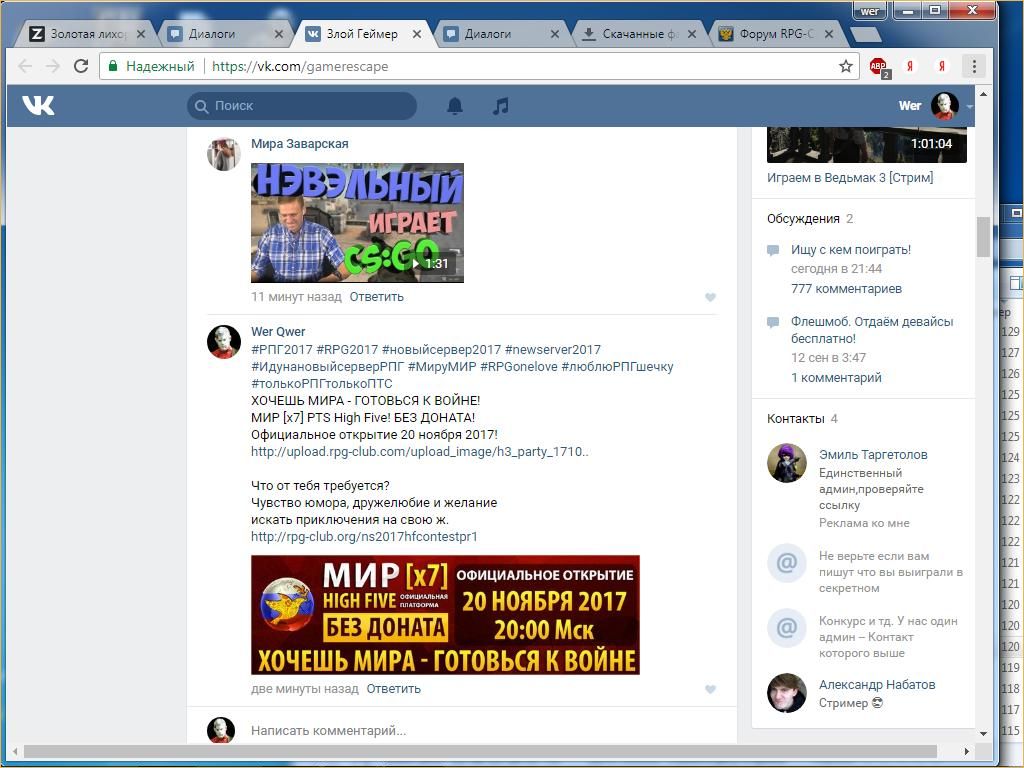1024x768 pixels.
Task: Click the vertical page scrollbar thumb
Action: click(983, 237)
